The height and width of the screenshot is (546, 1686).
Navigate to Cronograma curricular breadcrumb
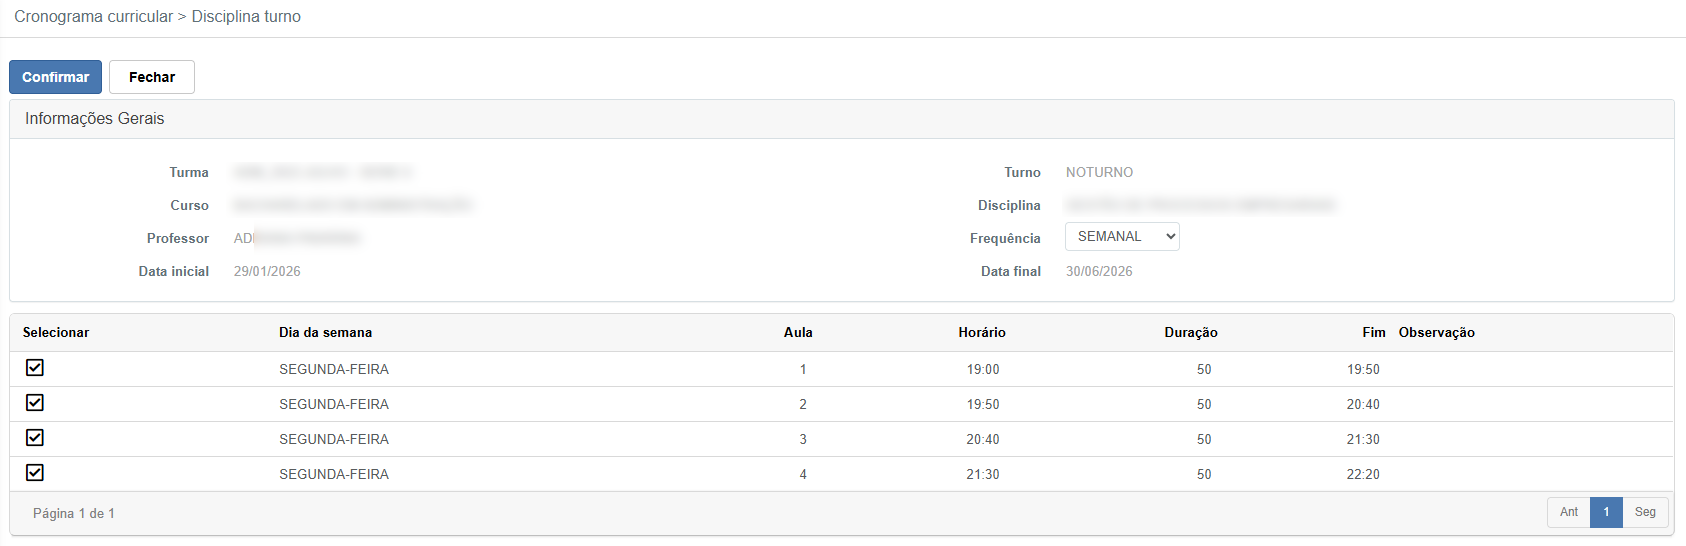click(93, 17)
